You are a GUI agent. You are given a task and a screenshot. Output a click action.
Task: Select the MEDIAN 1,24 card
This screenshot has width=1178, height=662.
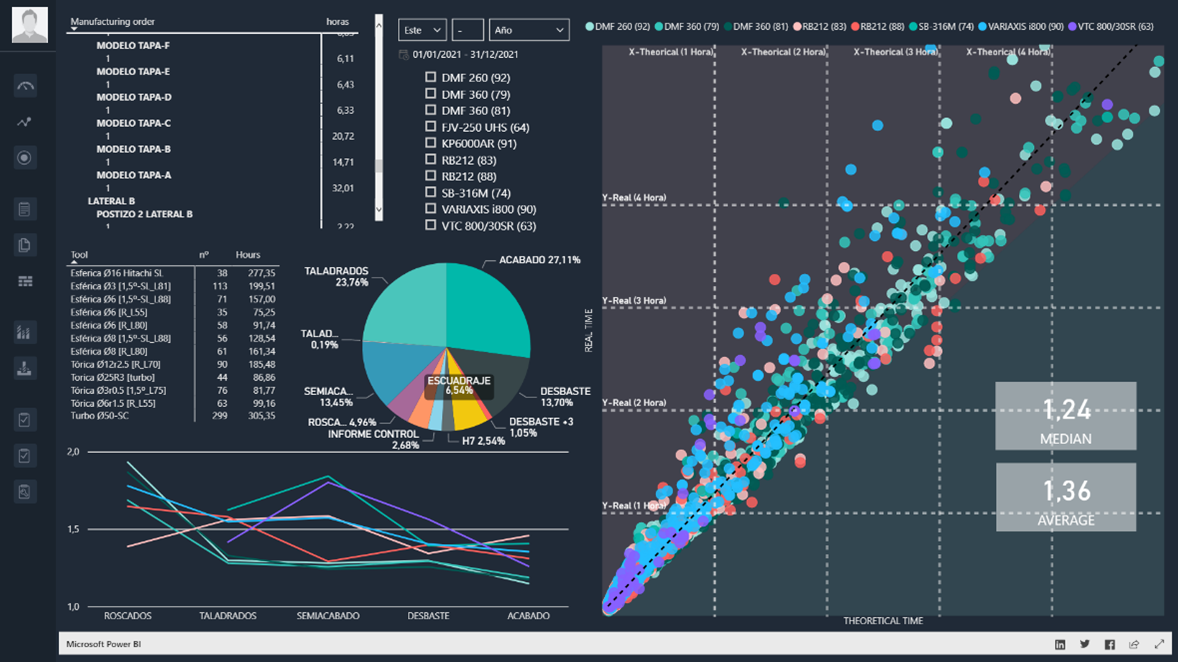(x=1065, y=416)
